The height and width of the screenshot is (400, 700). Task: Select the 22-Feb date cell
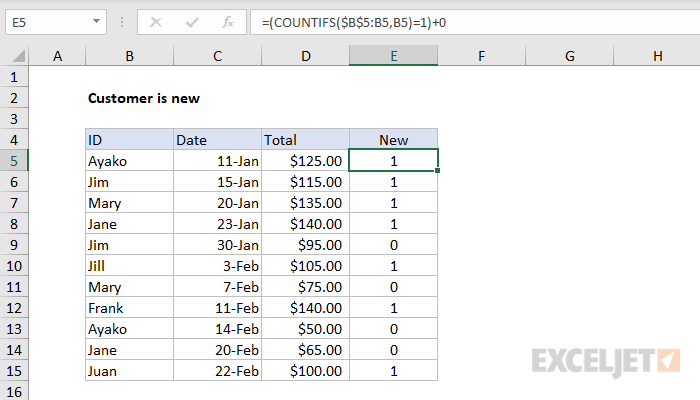click(x=217, y=371)
